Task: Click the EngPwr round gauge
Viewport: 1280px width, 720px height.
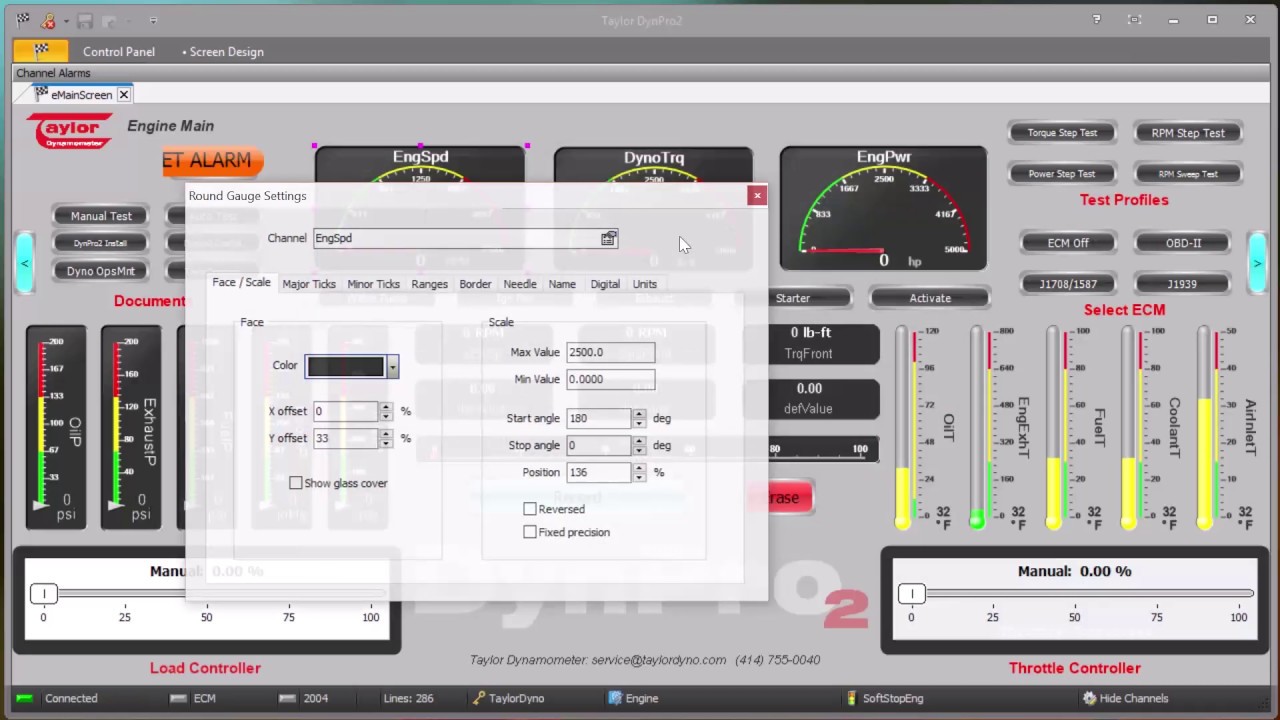Action: coord(883,208)
